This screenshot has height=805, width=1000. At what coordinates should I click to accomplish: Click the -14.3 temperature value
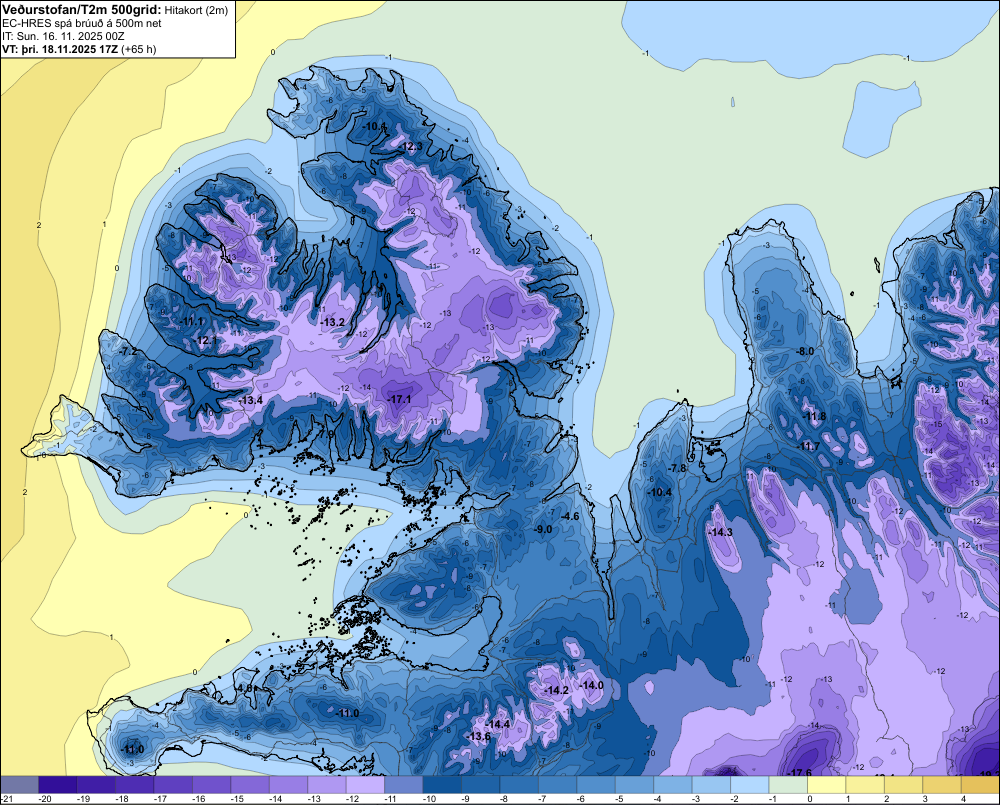pyautogui.click(x=721, y=533)
